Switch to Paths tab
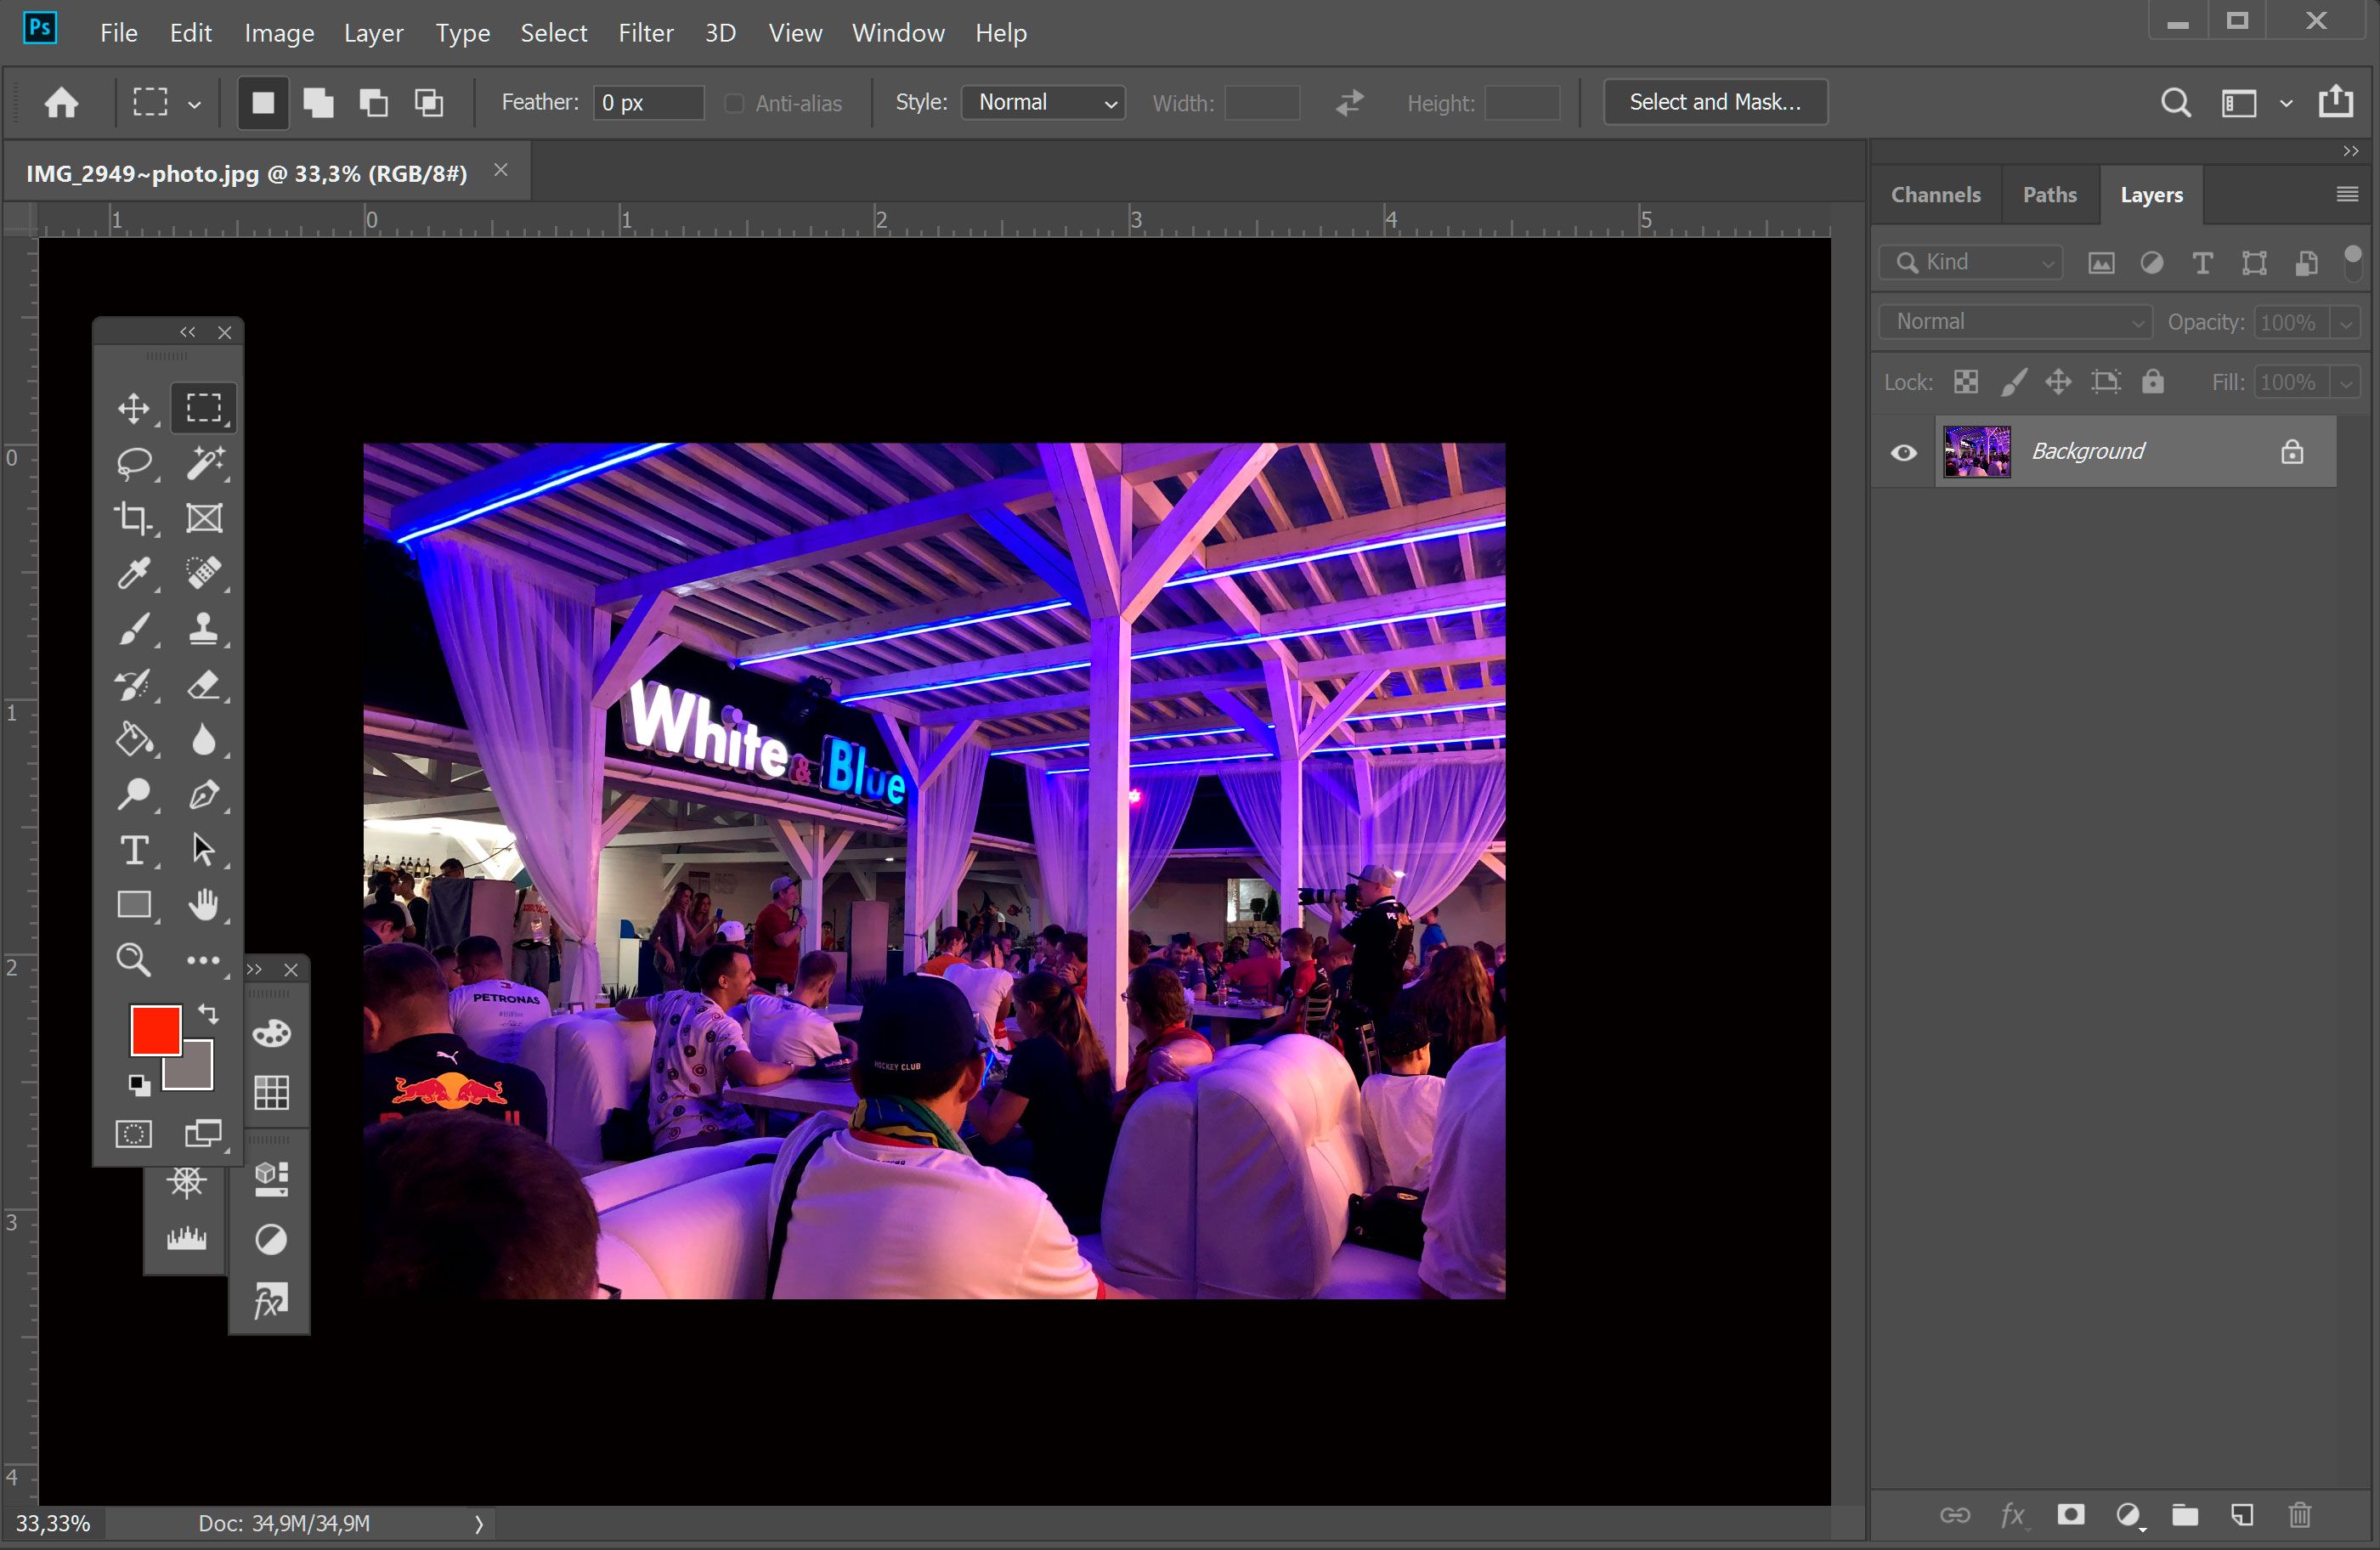The image size is (2380, 1550). [2049, 195]
